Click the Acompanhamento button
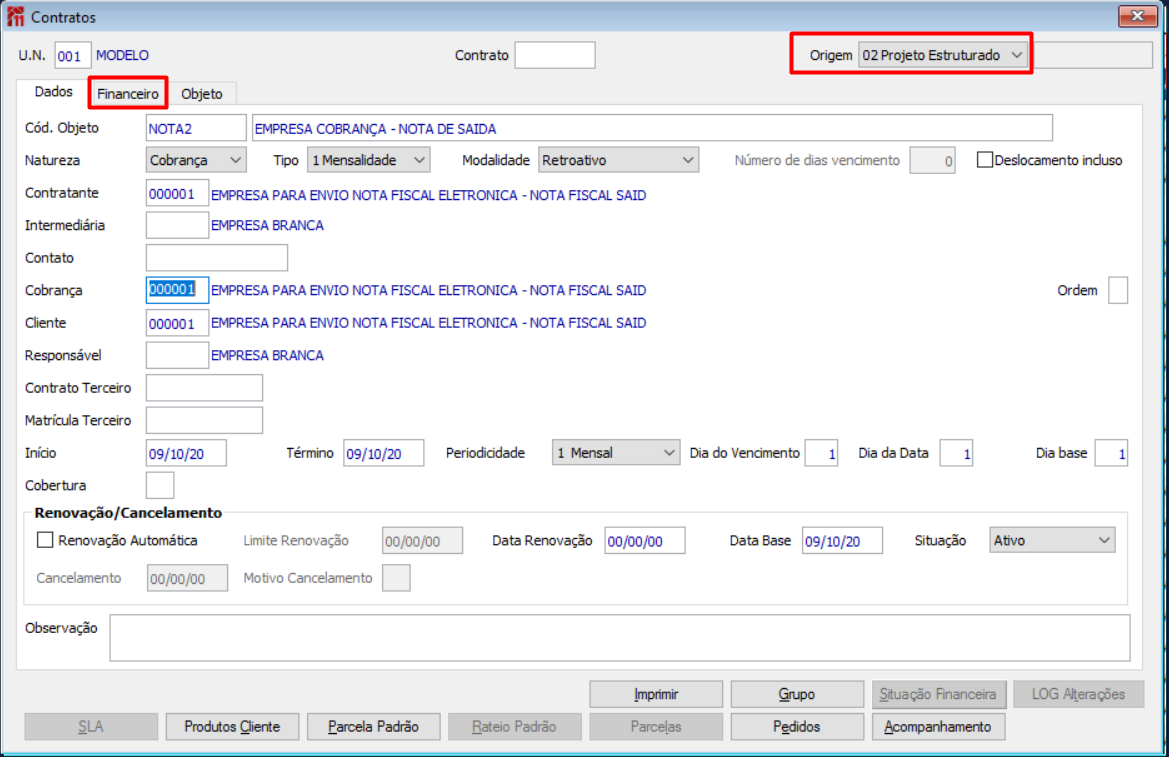 [x=939, y=726]
